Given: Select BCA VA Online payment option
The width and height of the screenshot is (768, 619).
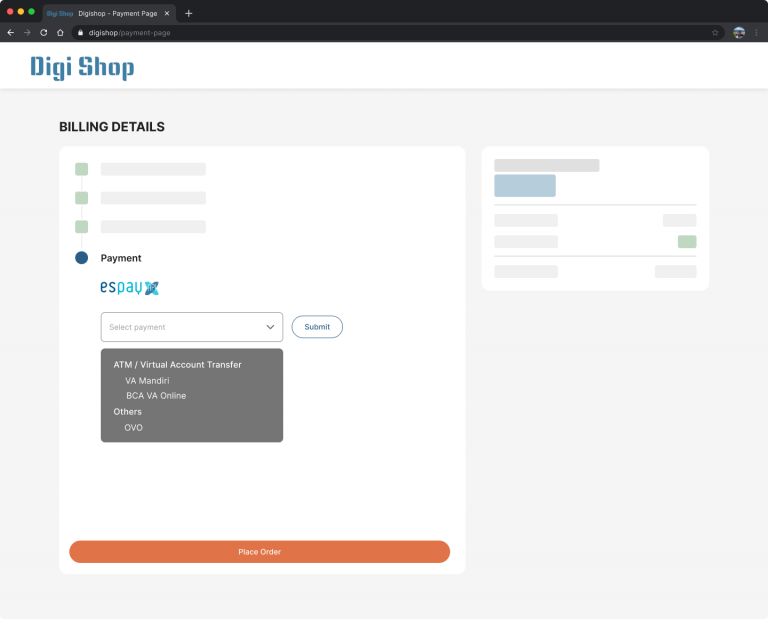Looking at the screenshot, I should coord(156,396).
